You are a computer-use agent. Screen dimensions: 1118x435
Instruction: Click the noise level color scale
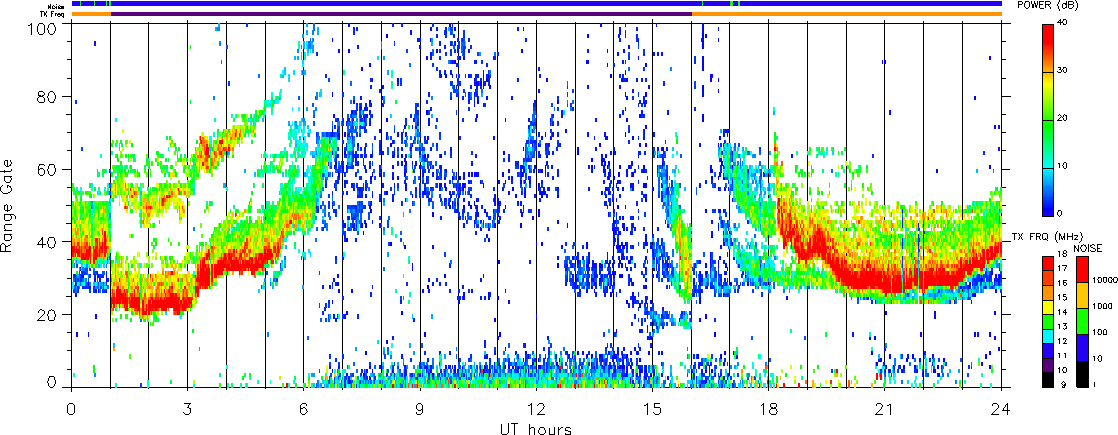coord(1081,322)
